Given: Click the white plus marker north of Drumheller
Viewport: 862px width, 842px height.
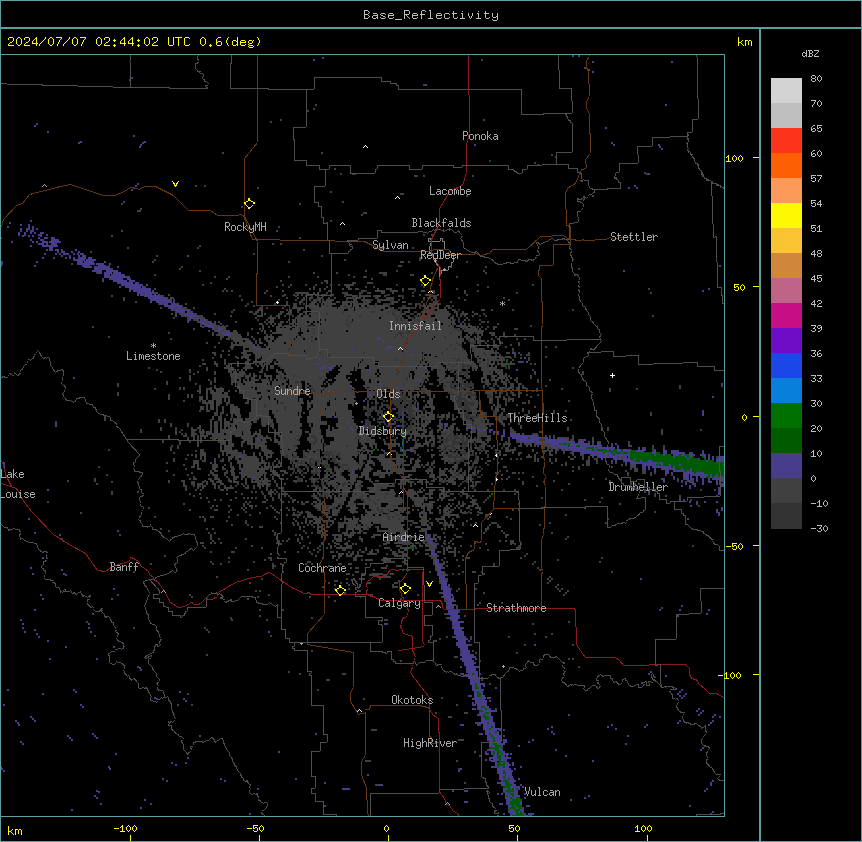Looking at the screenshot, I should tap(612, 375).
